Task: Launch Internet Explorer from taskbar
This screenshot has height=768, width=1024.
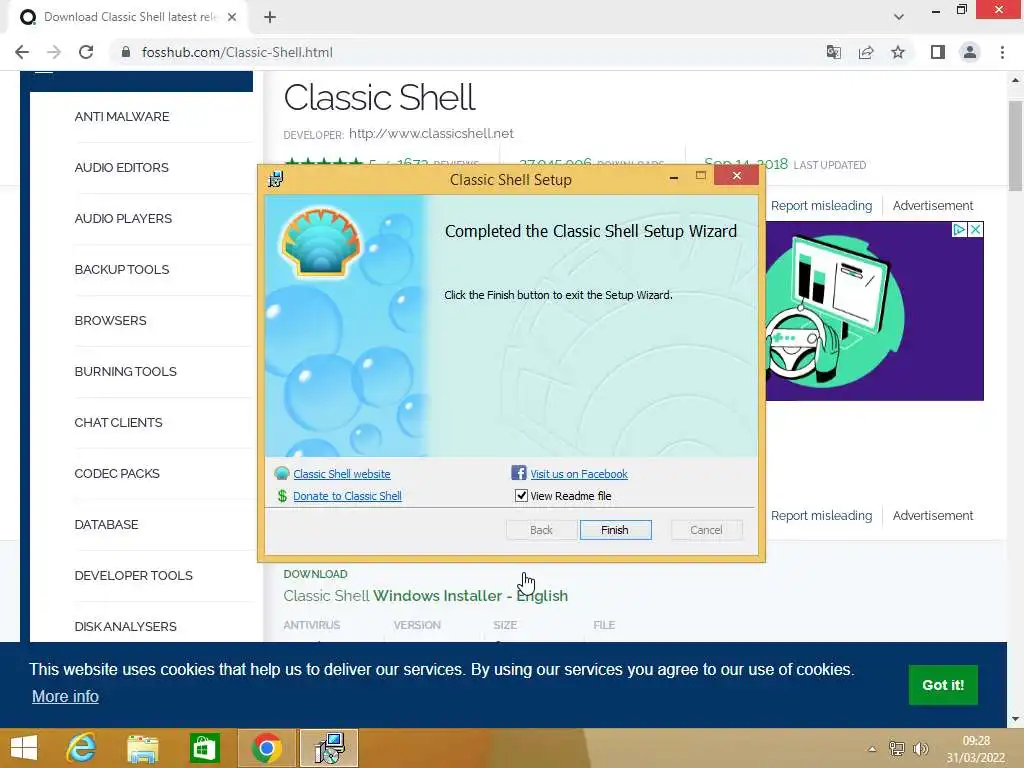Action: tap(82, 748)
